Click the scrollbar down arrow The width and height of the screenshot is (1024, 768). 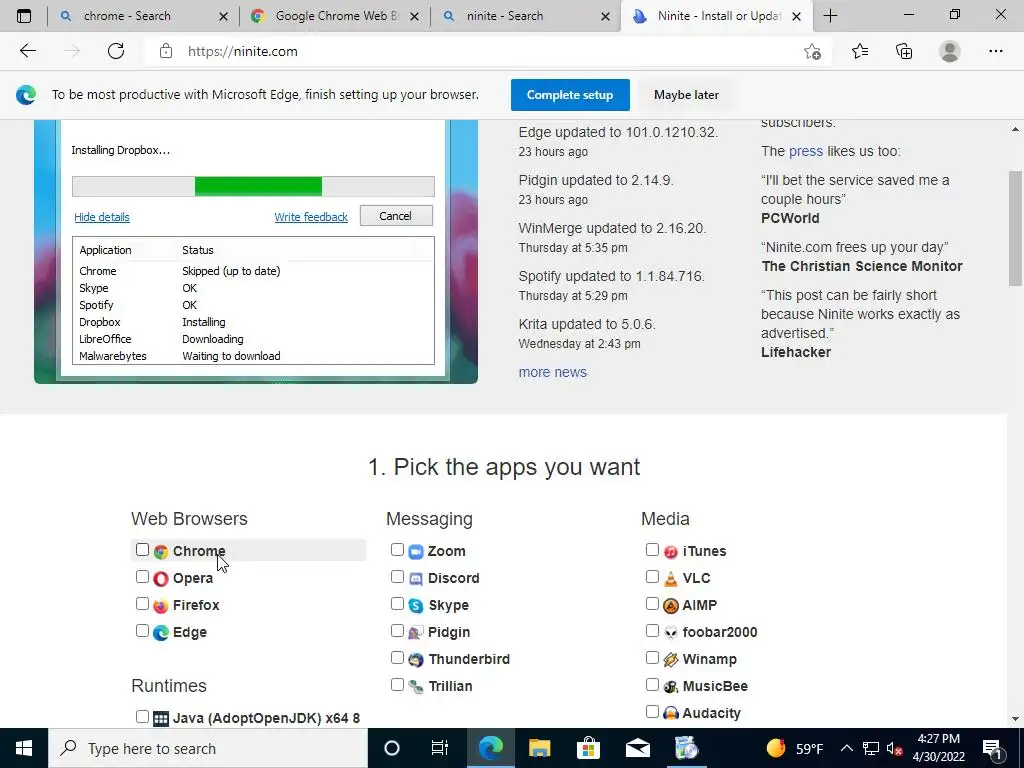(x=1016, y=719)
